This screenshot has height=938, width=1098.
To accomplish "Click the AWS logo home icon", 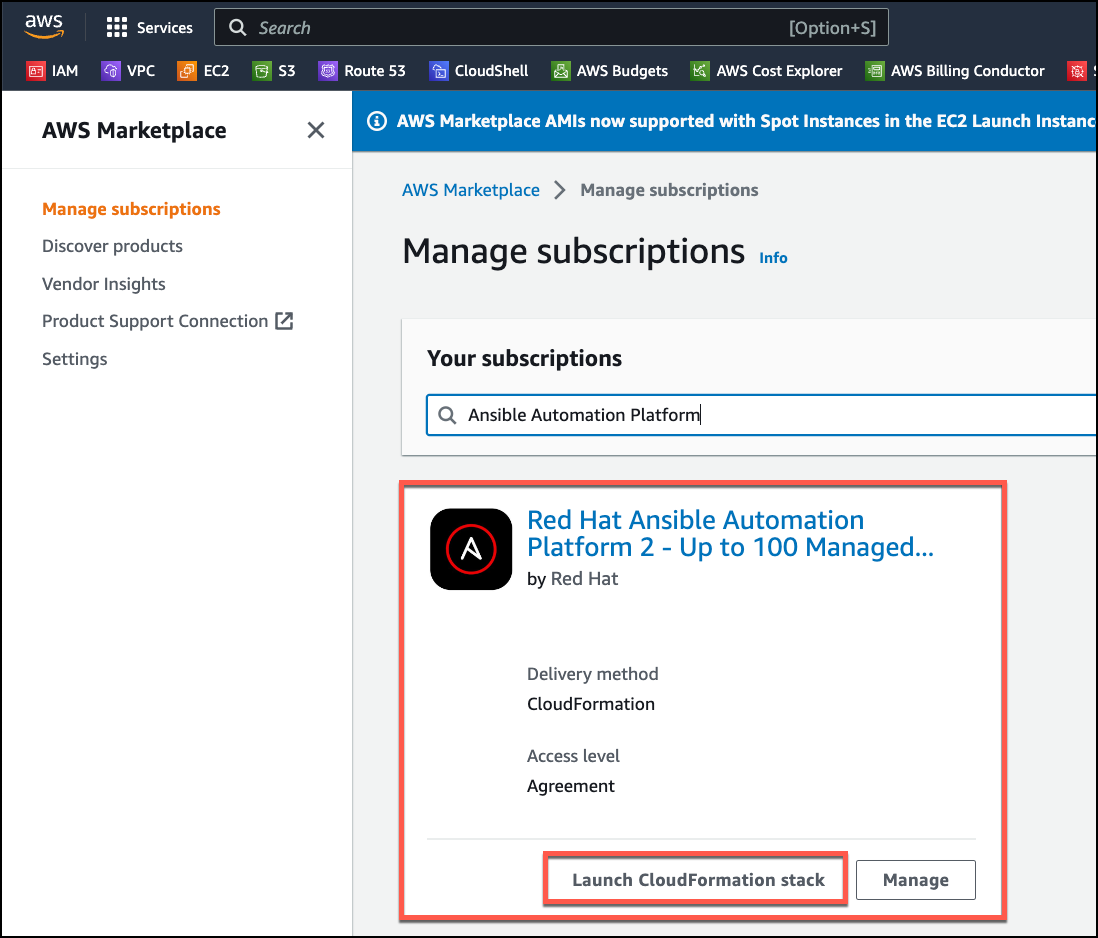I will (43, 26).
